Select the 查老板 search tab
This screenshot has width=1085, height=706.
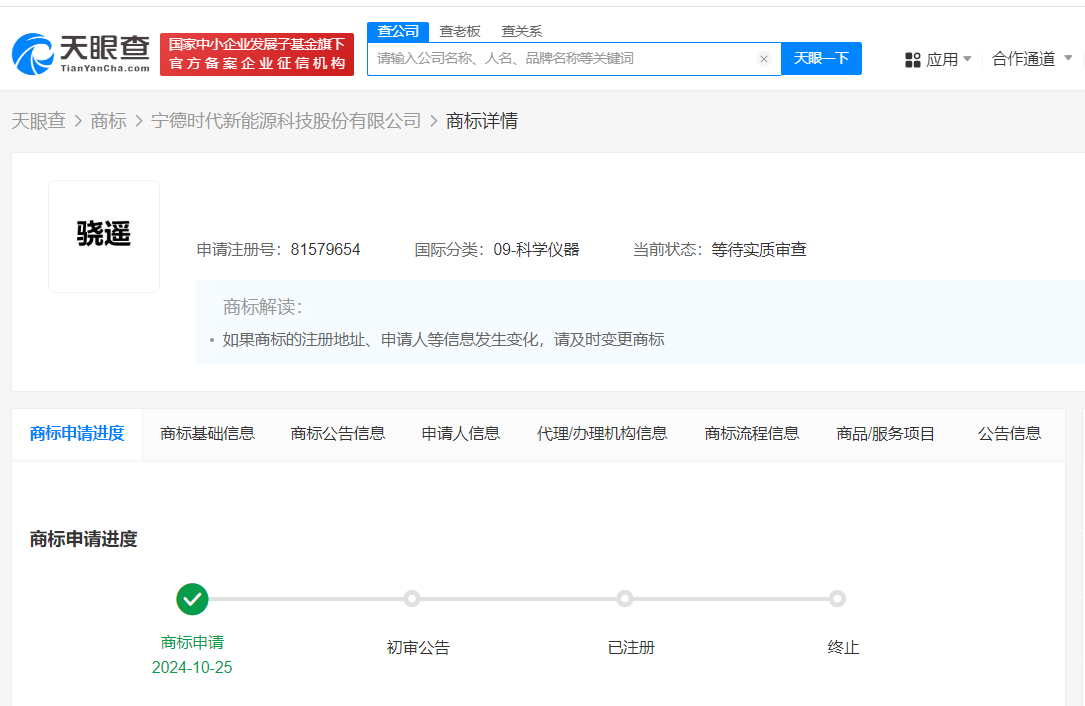point(459,31)
